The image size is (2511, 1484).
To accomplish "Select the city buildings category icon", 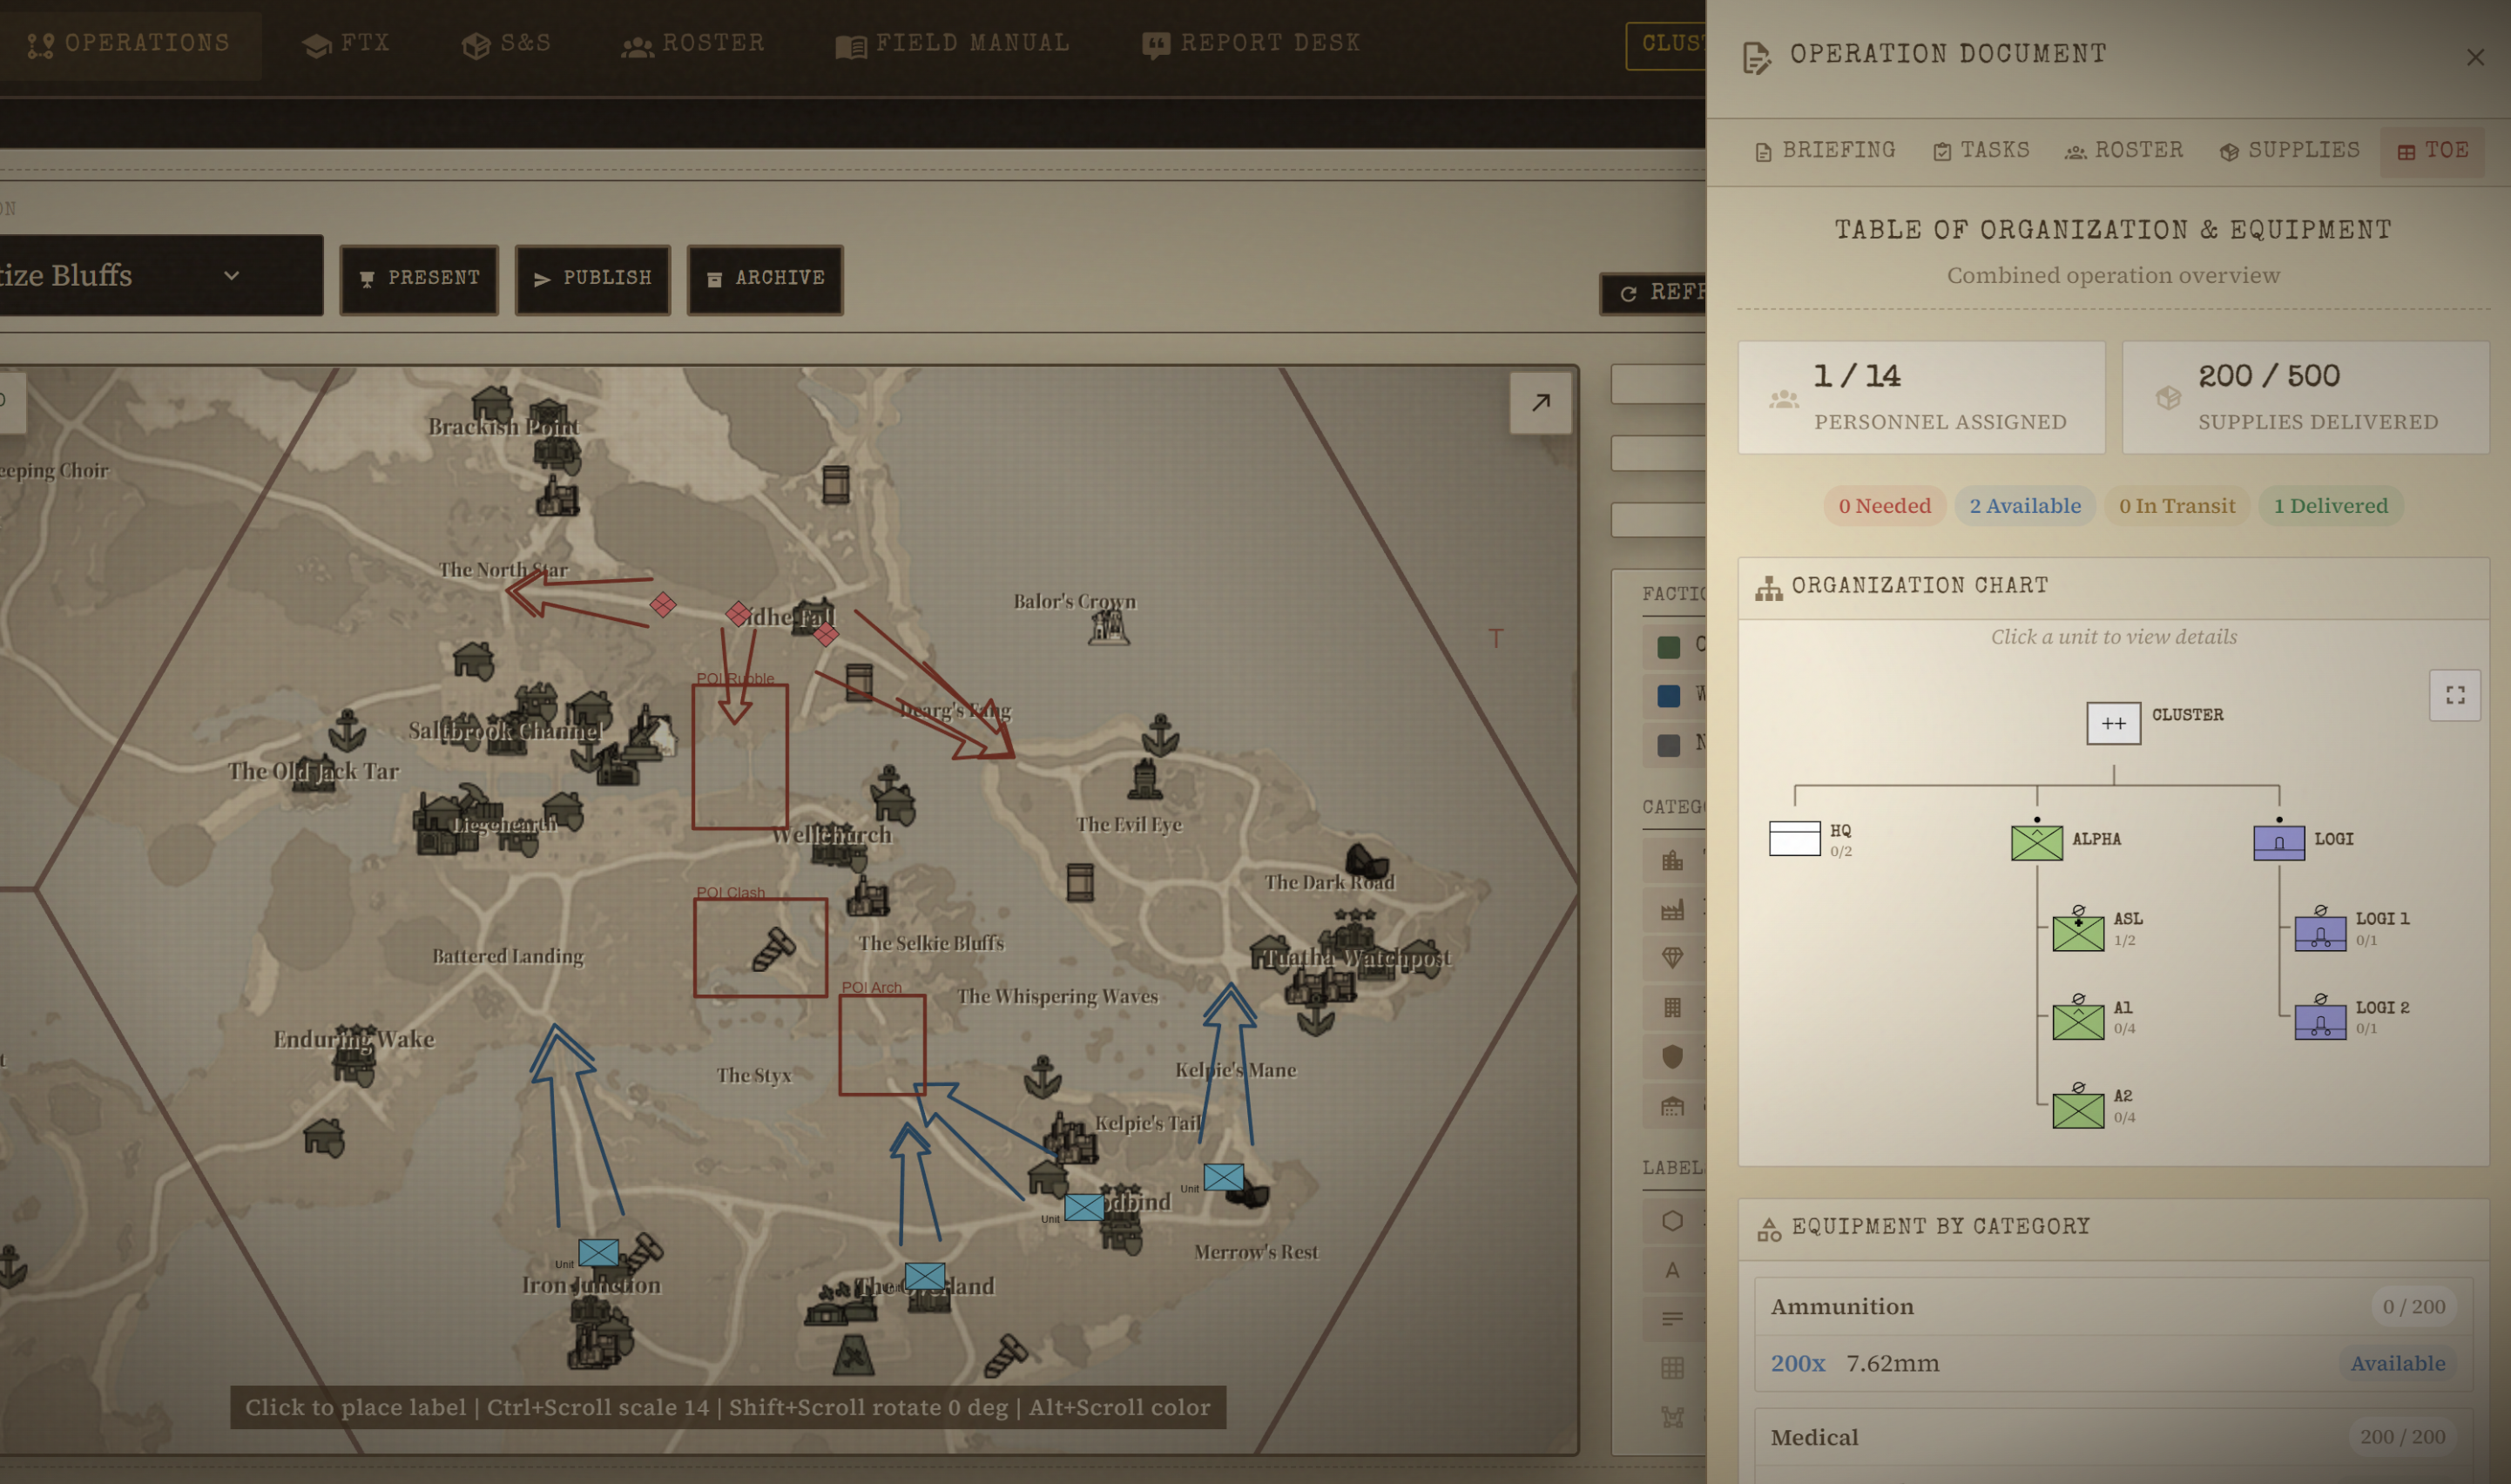I will [1672, 860].
